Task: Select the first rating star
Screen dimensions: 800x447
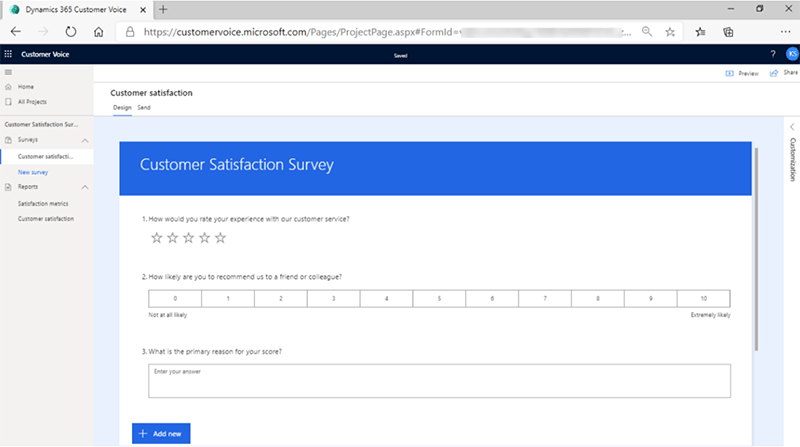Action: [x=157, y=238]
